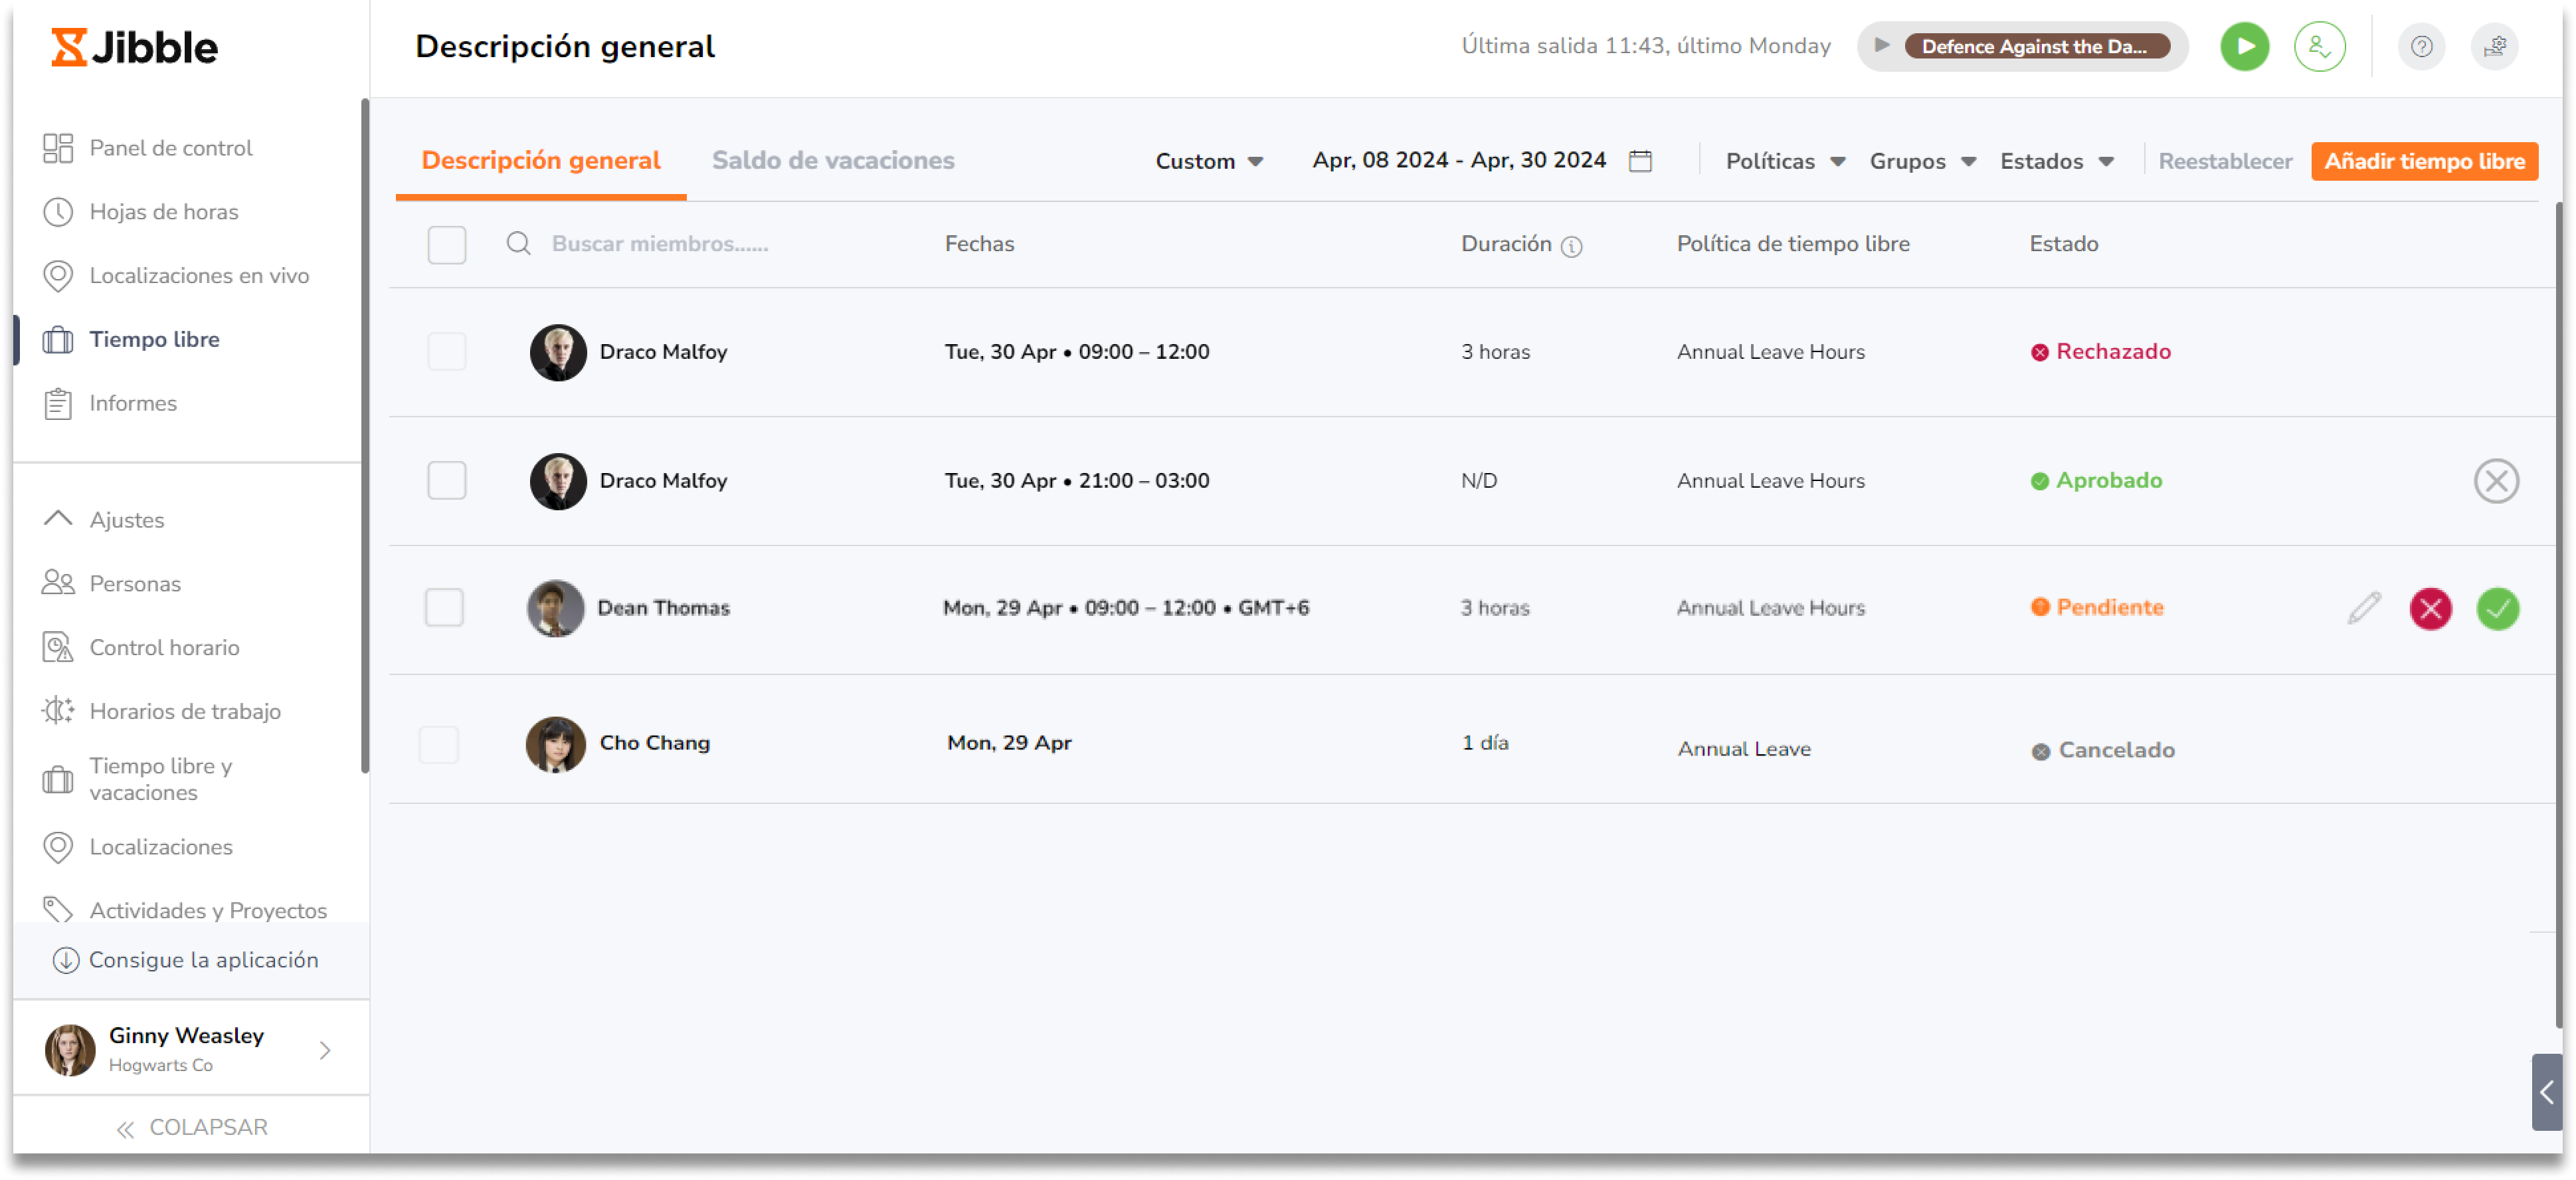Click Cho Chang's Annual Leave policy
This screenshot has height=1180, width=2576.
tap(1744, 749)
